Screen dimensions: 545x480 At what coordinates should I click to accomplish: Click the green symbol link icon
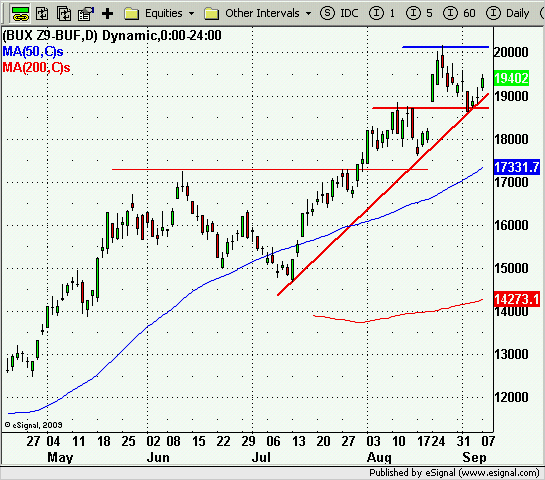(x=21, y=14)
